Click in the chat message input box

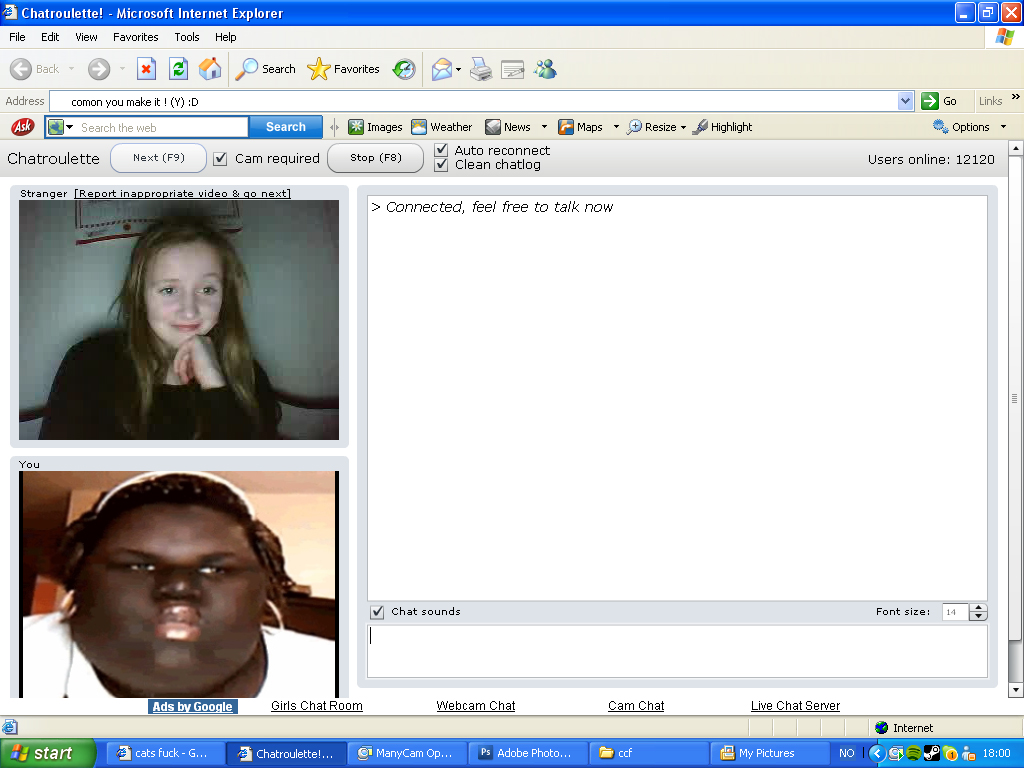[x=677, y=651]
